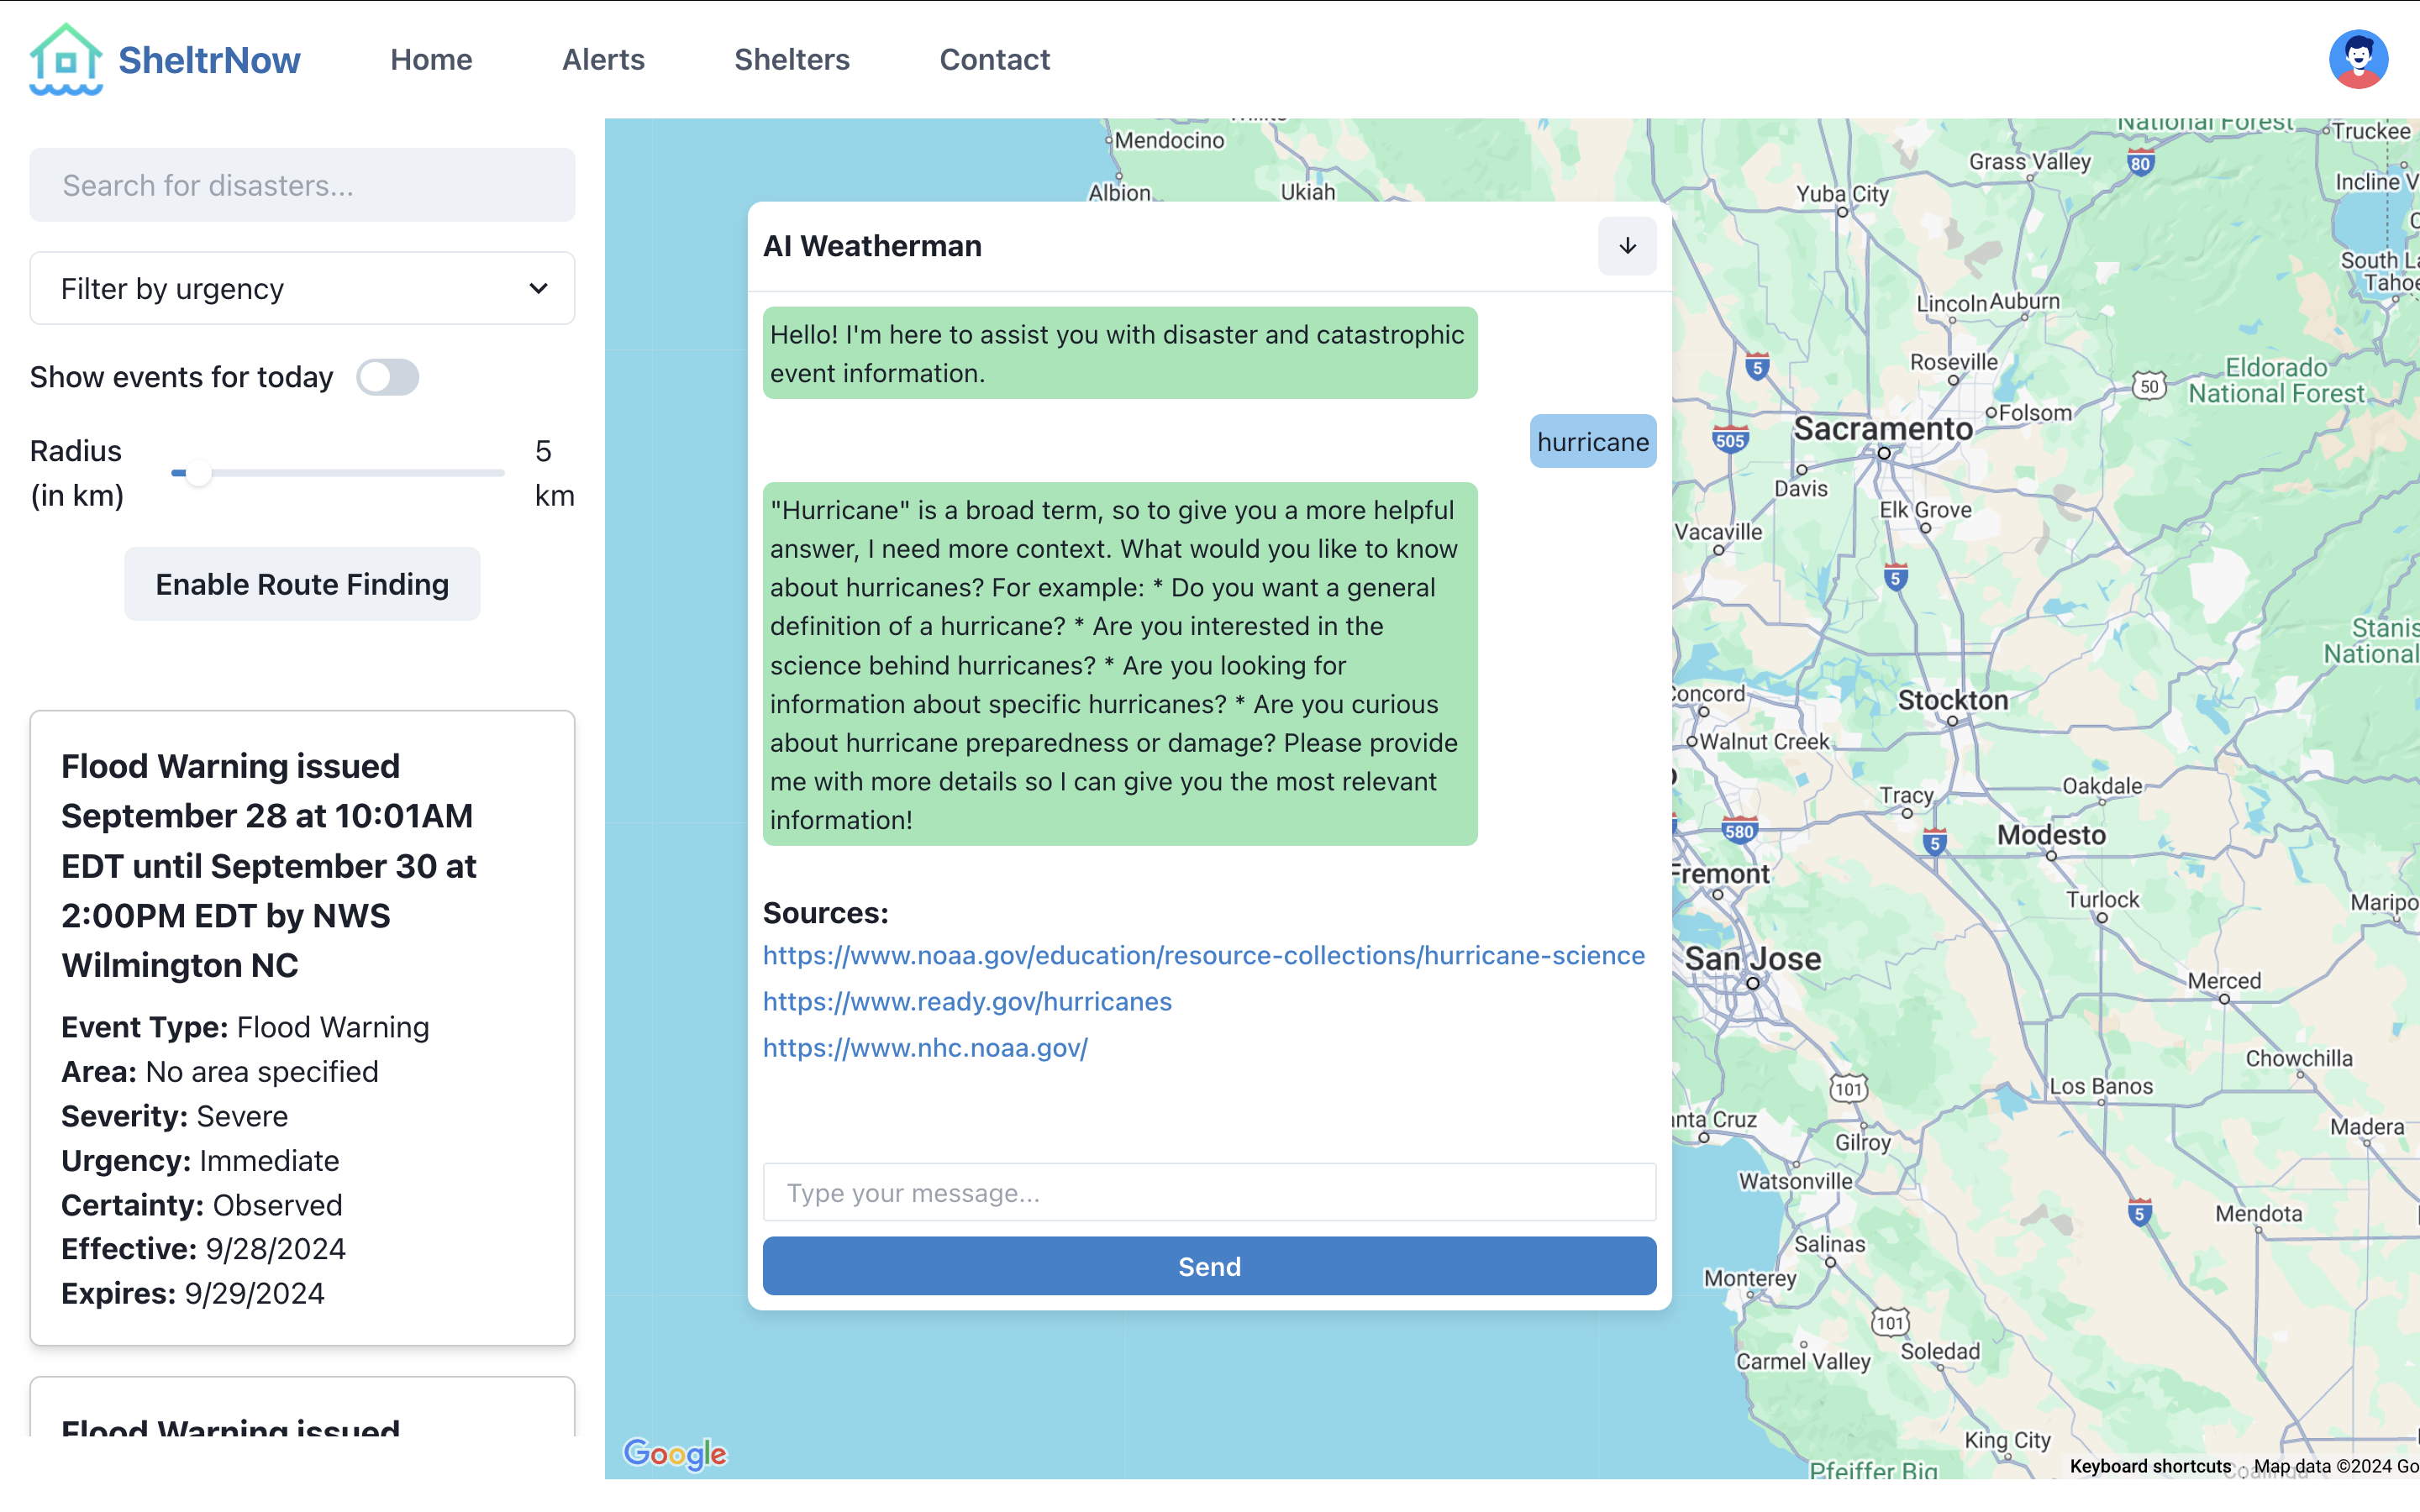The image size is (2420, 1512).
Task: Collapse the AI Weatherman chat with arrow button
Action: 1626,246
